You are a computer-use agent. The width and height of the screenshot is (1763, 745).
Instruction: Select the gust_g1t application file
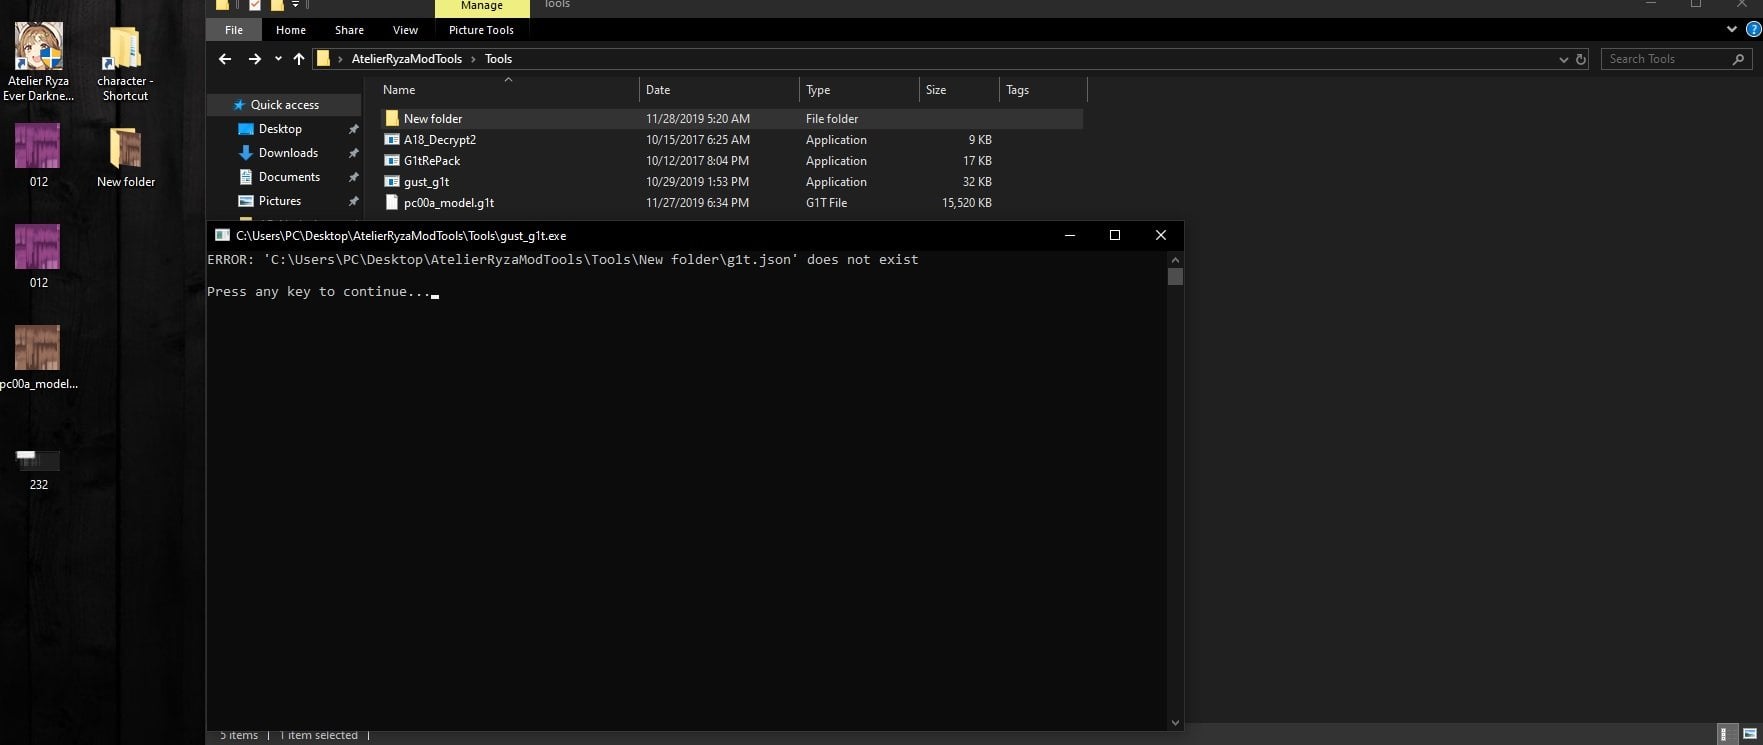point(731,182)
